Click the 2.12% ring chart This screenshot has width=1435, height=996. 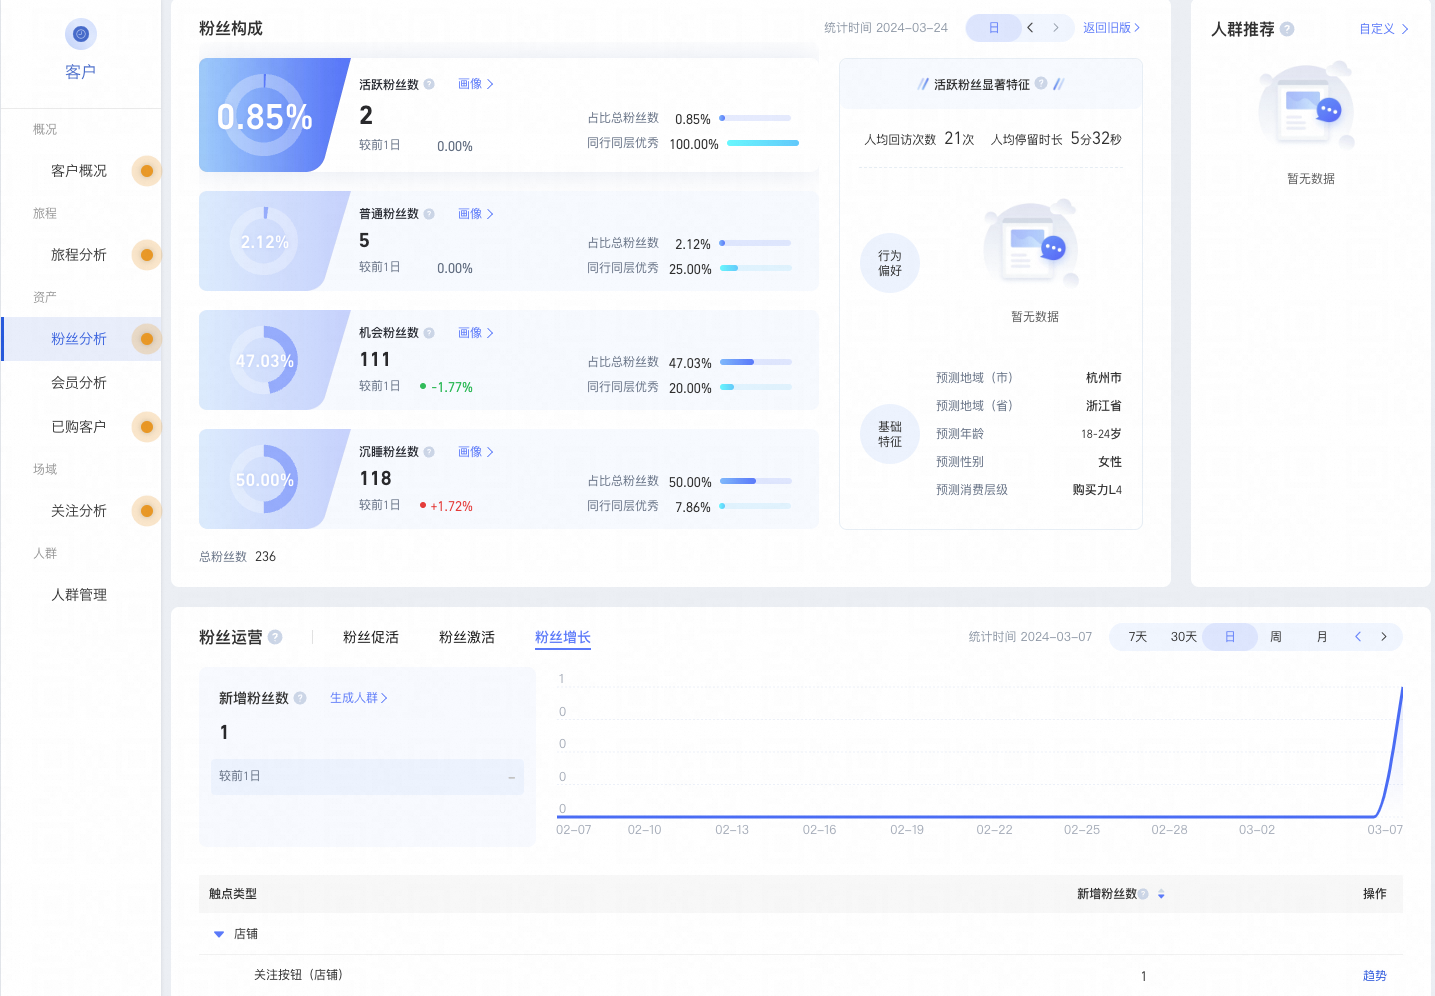[265, 241]
